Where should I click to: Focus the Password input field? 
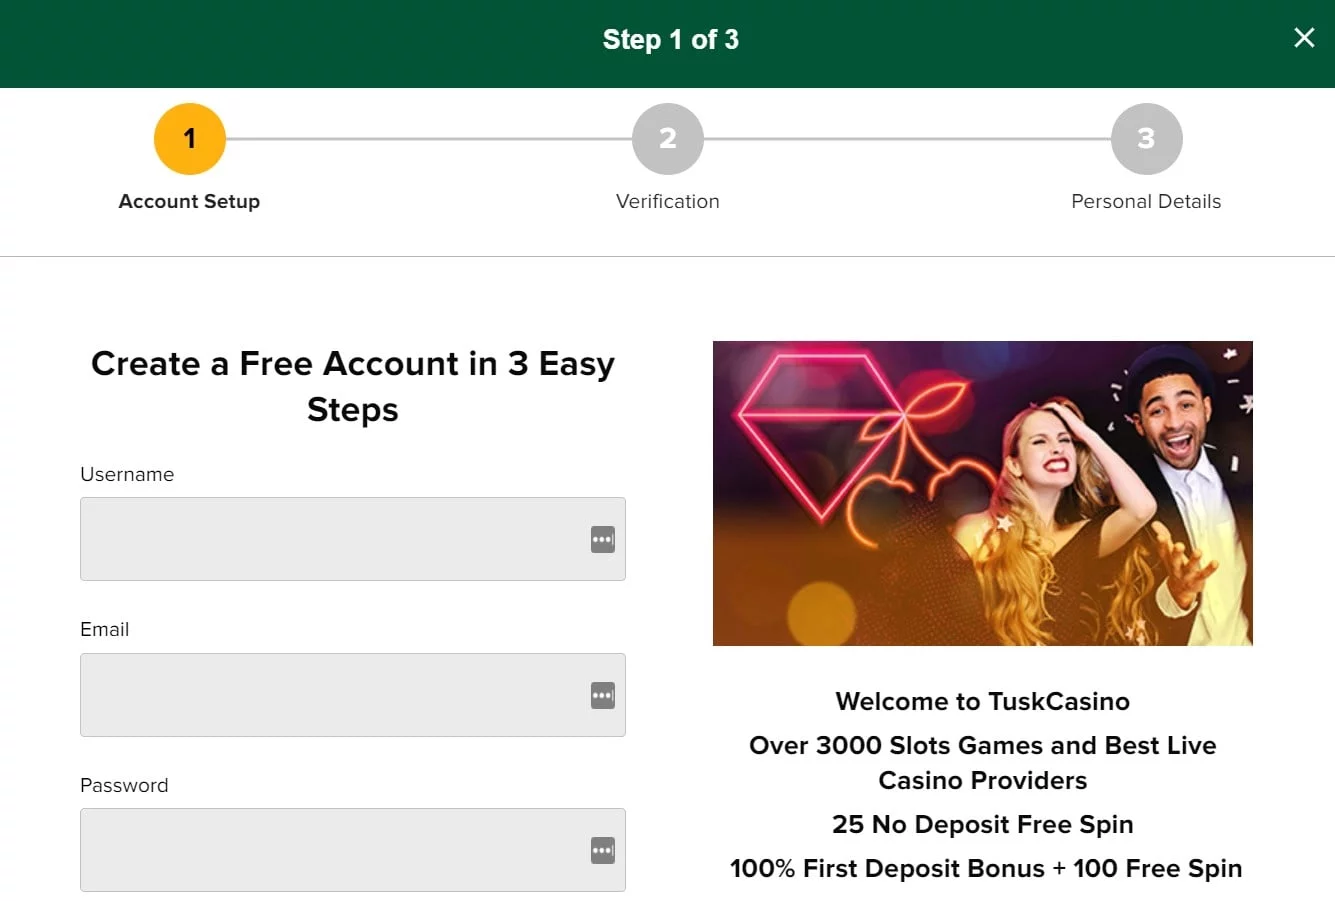tap(330, 850)
